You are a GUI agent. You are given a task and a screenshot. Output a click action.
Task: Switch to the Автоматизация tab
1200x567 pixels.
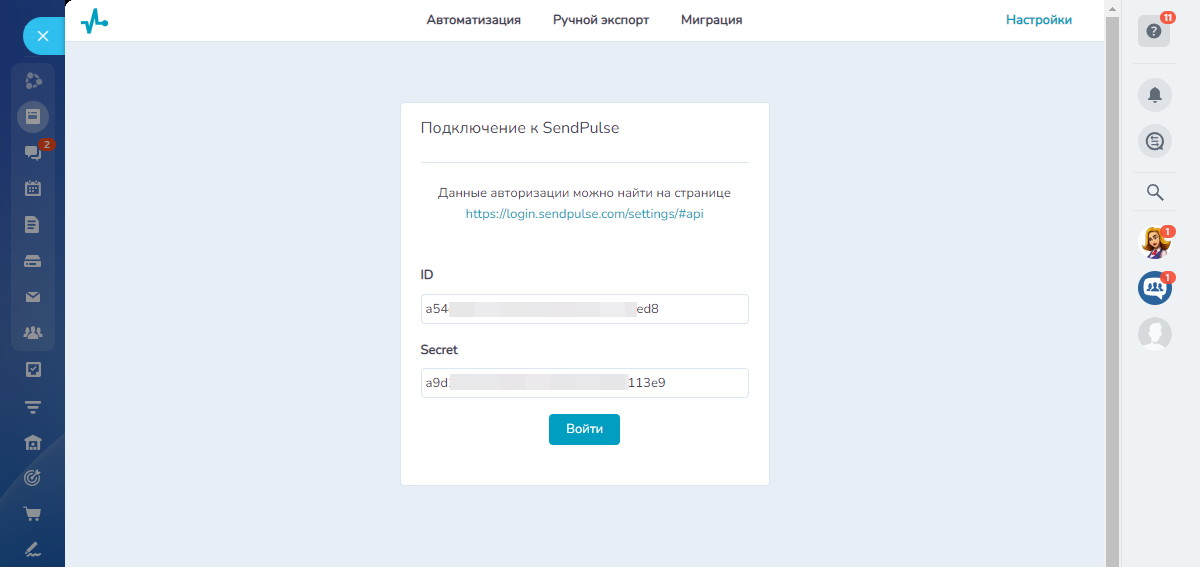[x=473, y=20]
